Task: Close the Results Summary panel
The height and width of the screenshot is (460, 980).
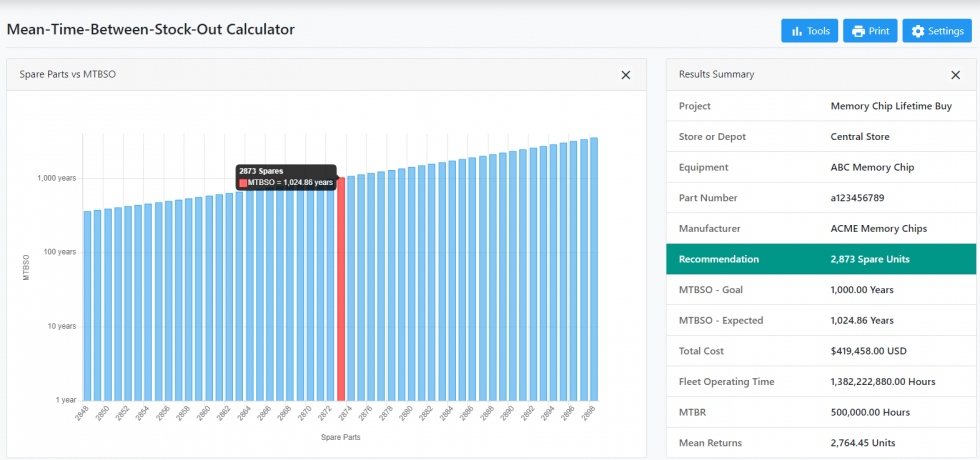Action: [x=955, y=75]
